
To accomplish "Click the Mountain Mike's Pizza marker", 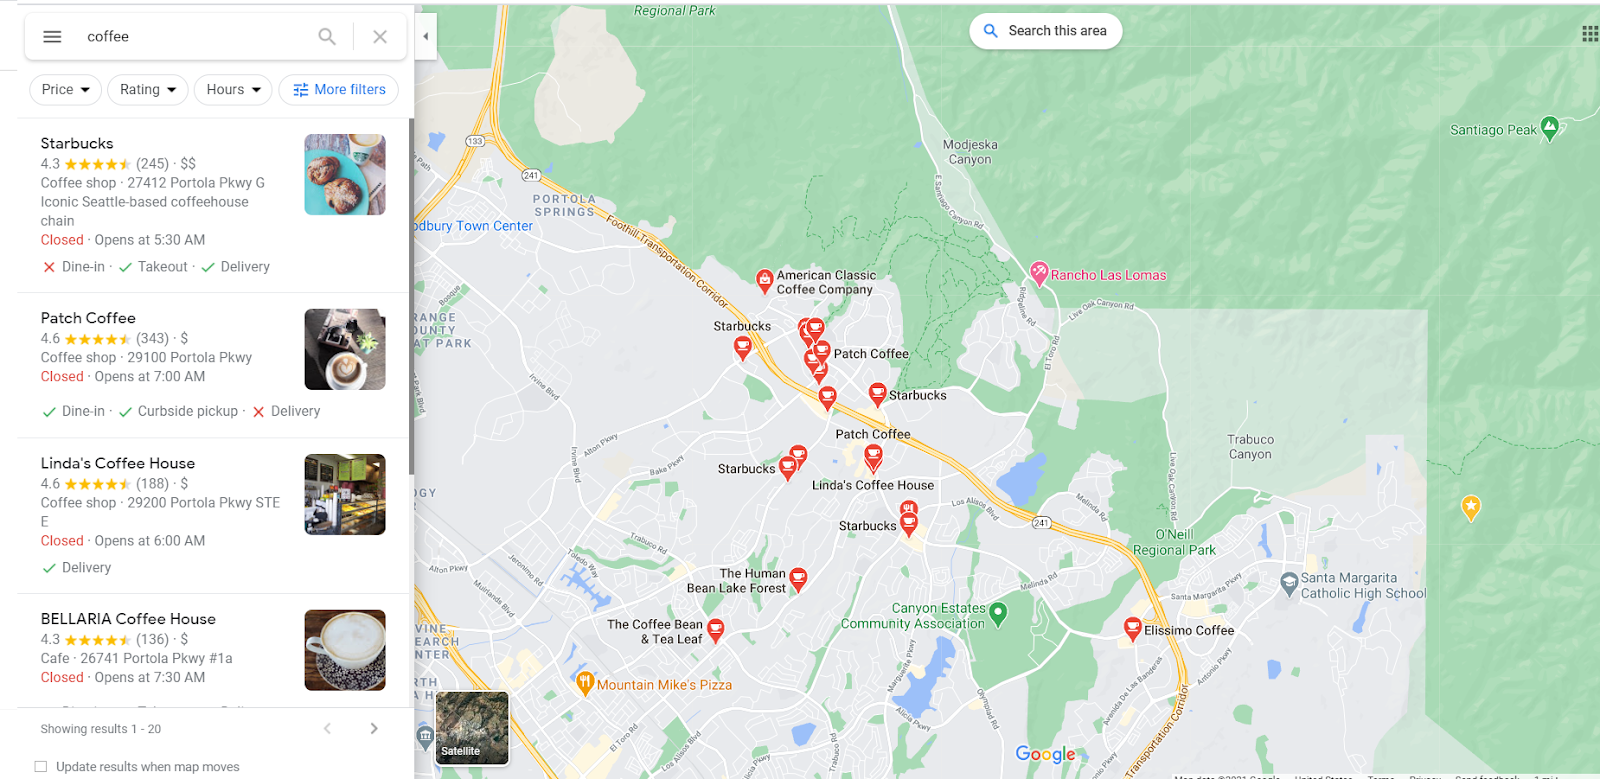I will click(586, 684).
